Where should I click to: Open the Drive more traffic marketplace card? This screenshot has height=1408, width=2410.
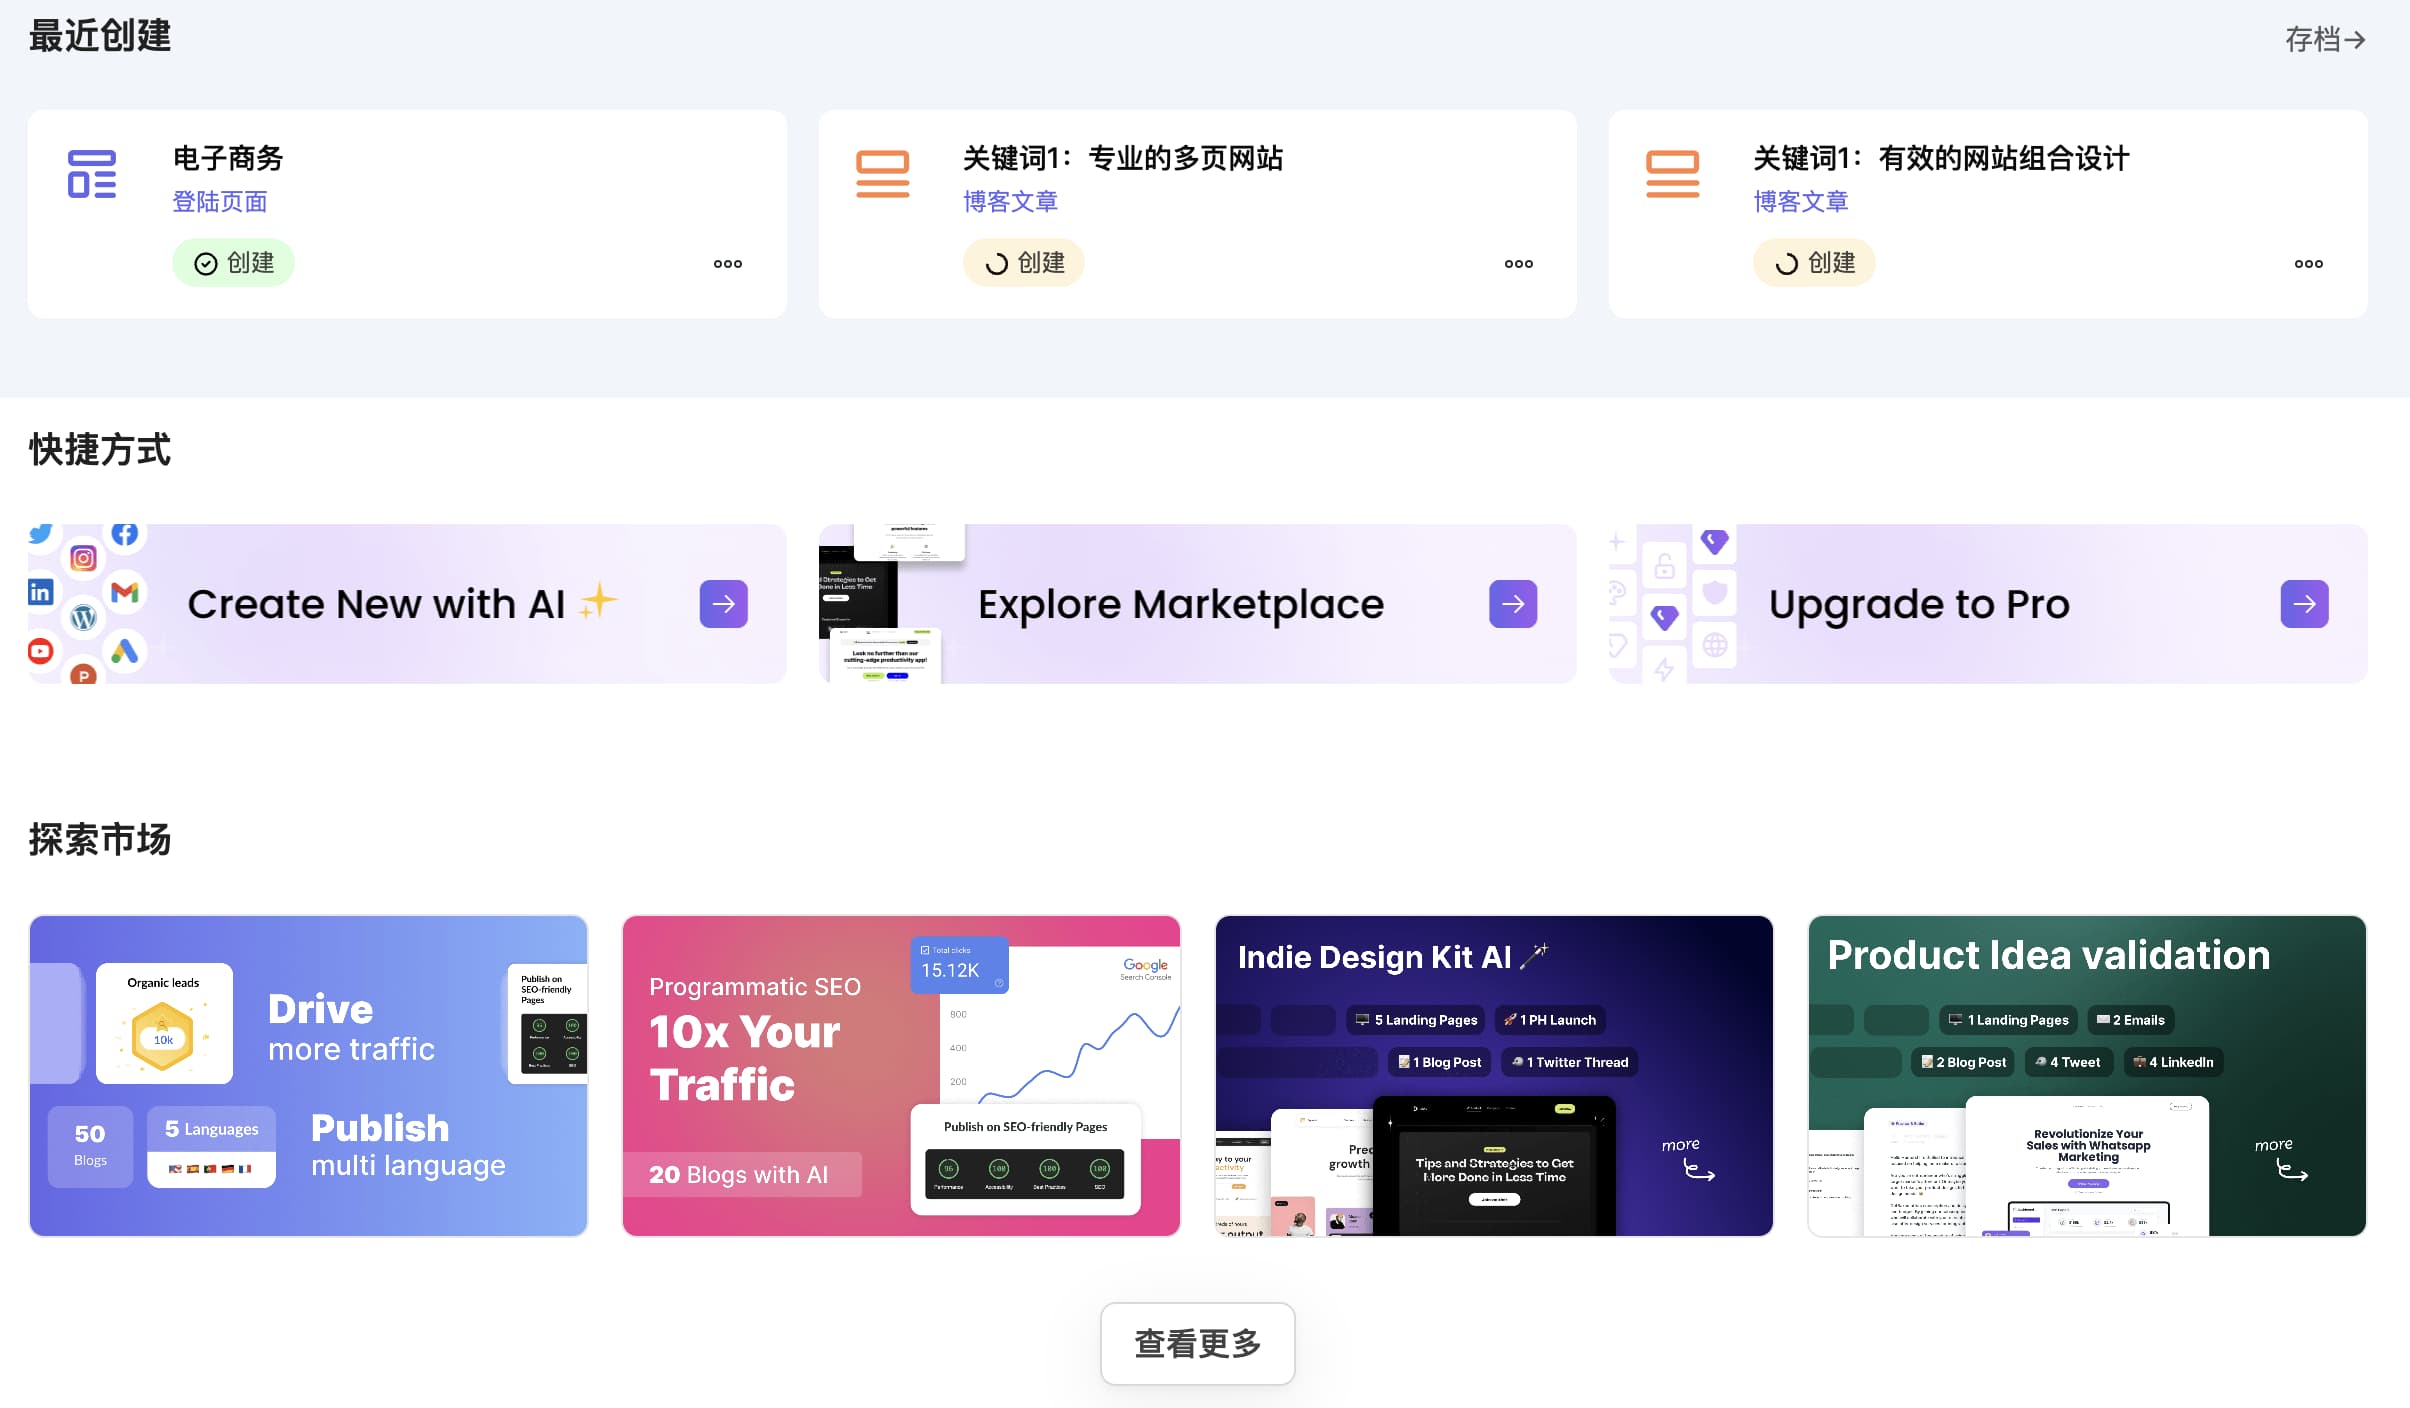click(x=308, y=1075)
